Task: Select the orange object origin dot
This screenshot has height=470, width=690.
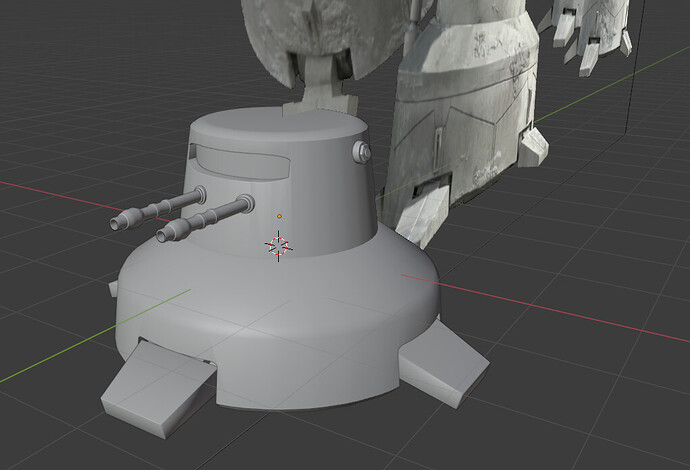Action: coord(279,216)
